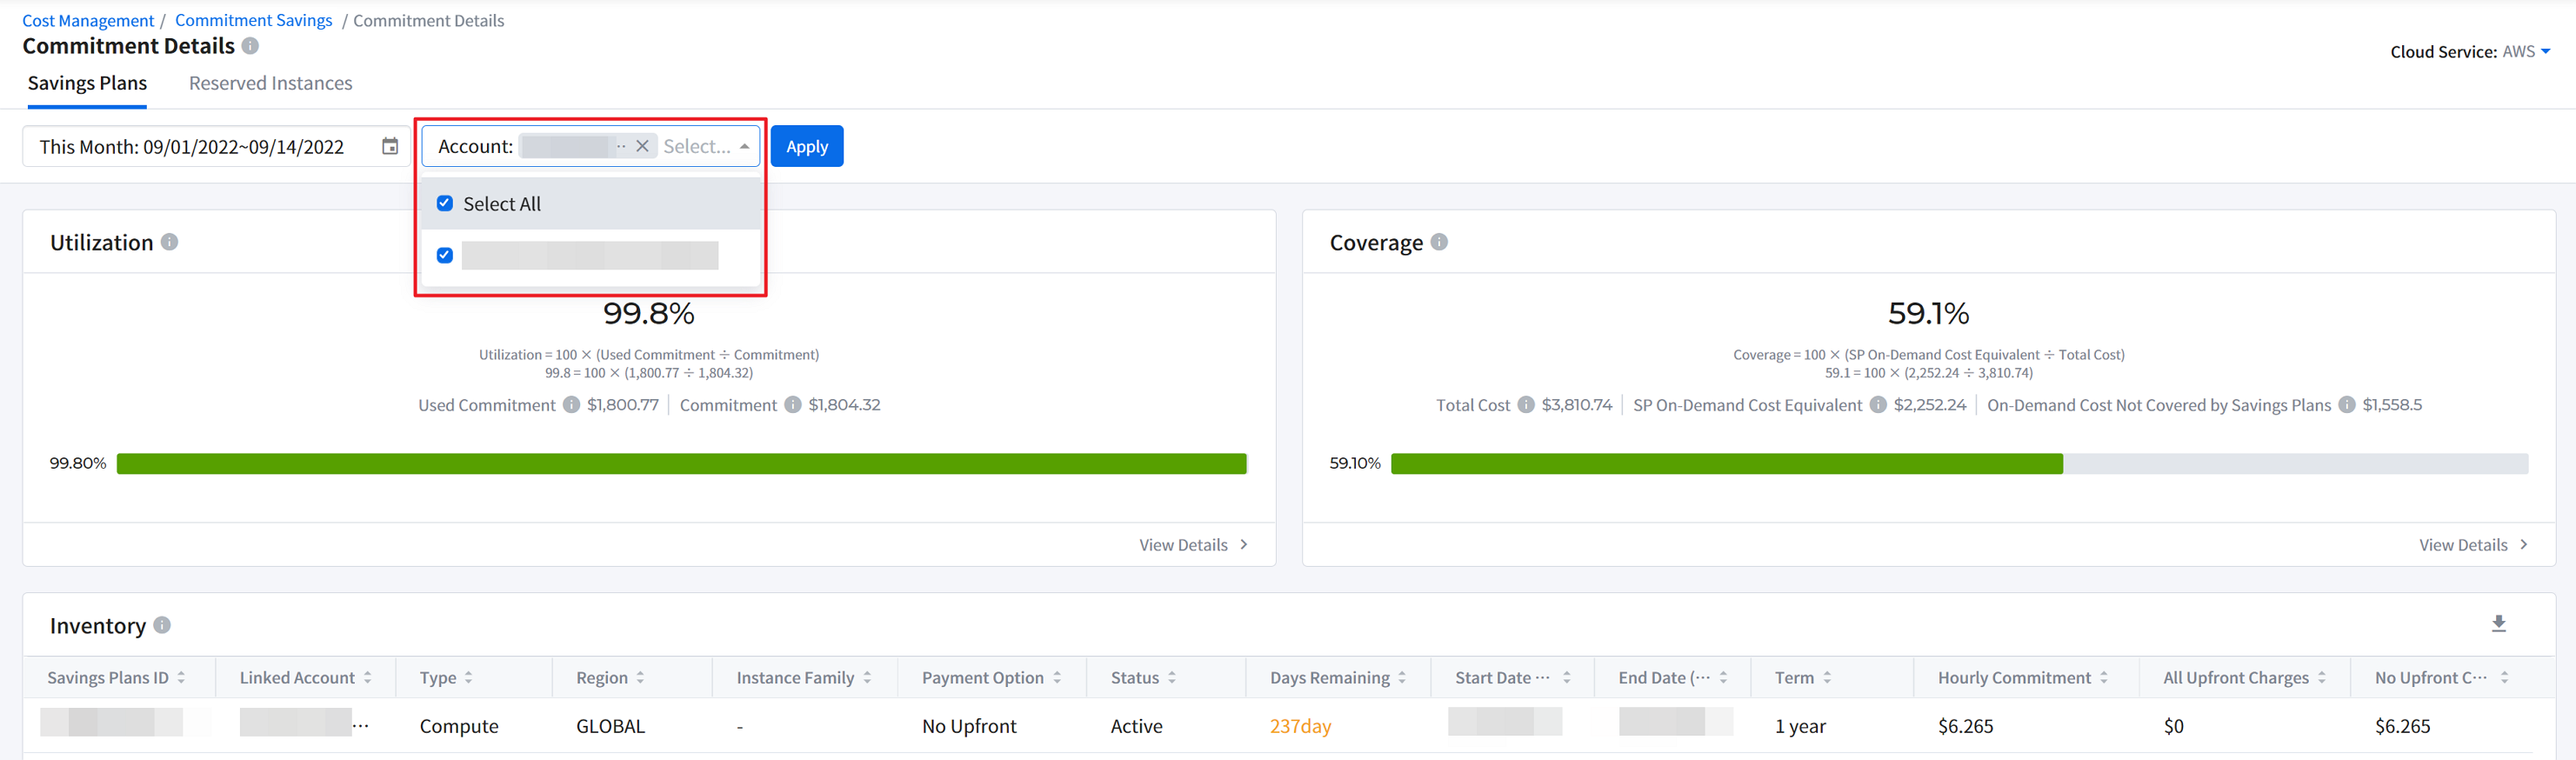Click info icon beside Total Cost

click(1526, 405)
